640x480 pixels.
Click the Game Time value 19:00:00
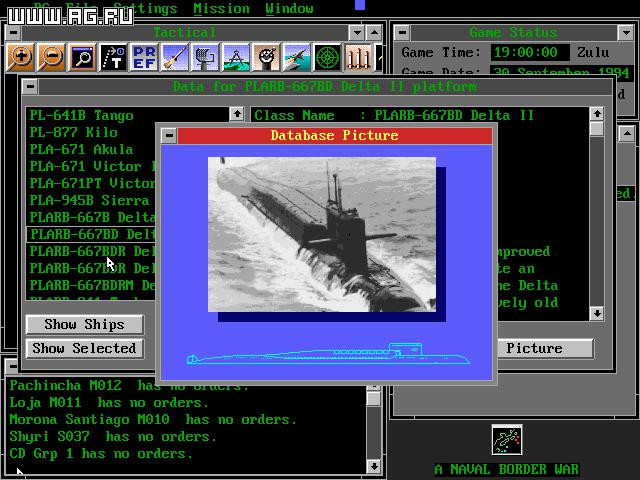coord(530,52)
